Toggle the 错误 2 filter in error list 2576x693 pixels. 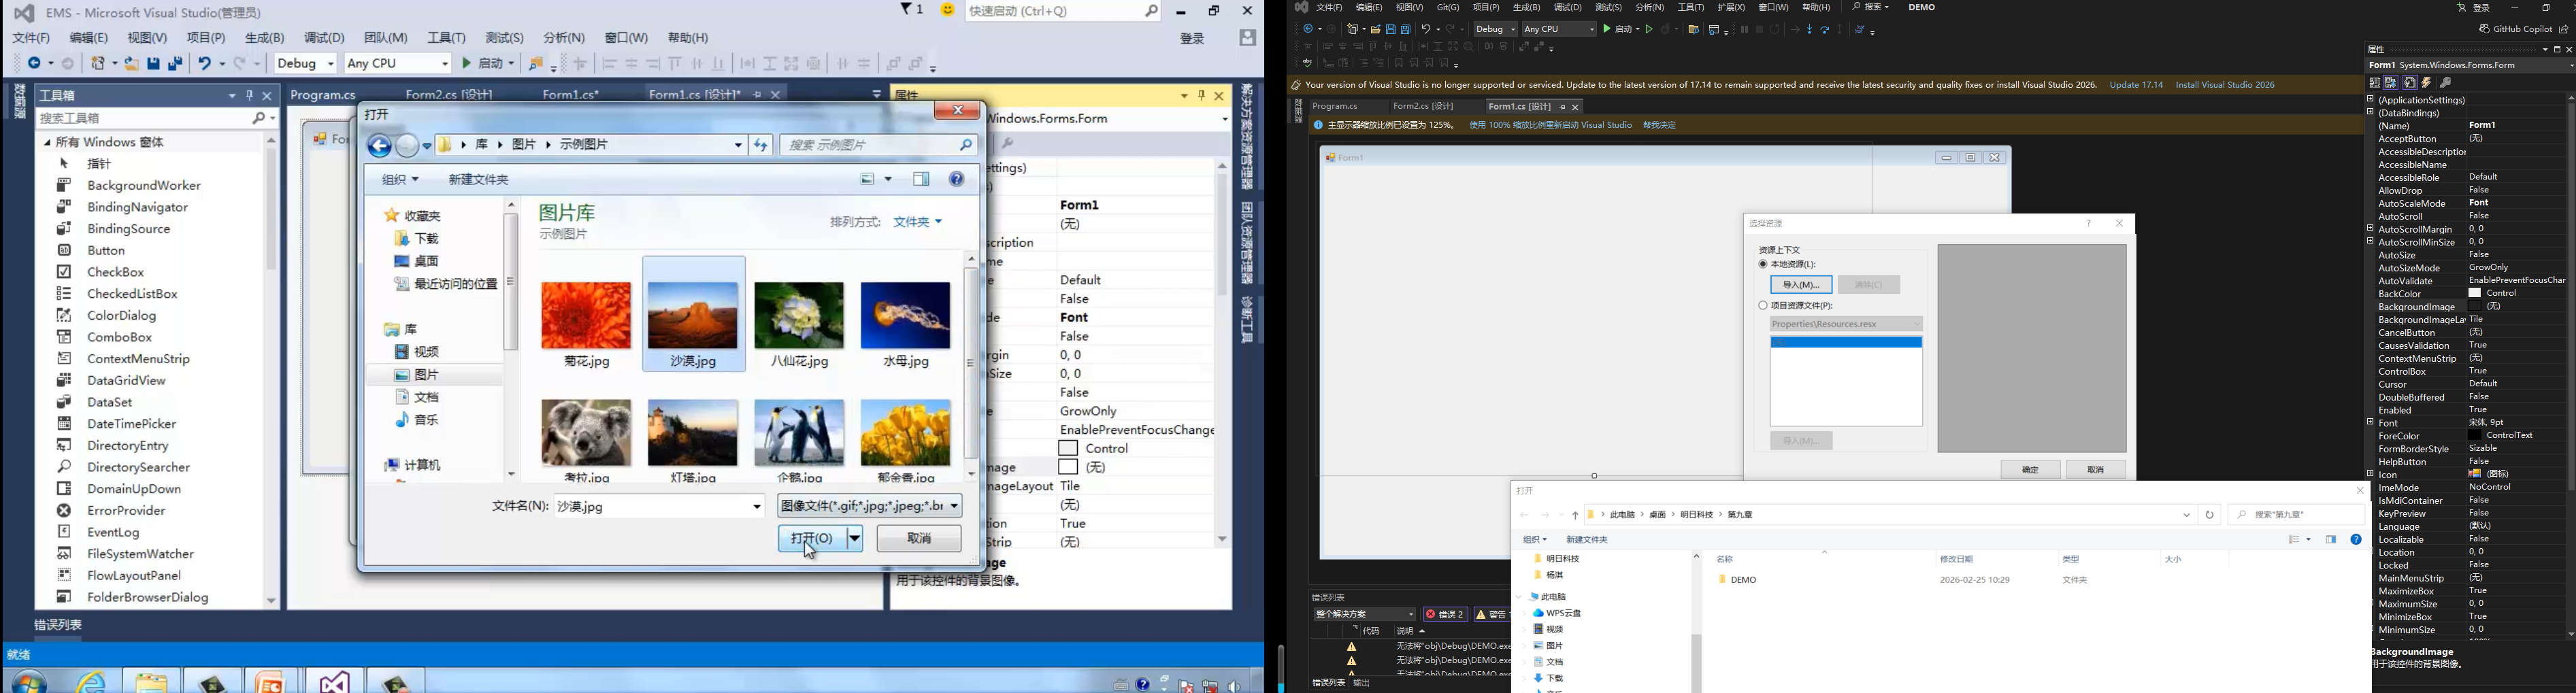click(x=1445, y=615)
